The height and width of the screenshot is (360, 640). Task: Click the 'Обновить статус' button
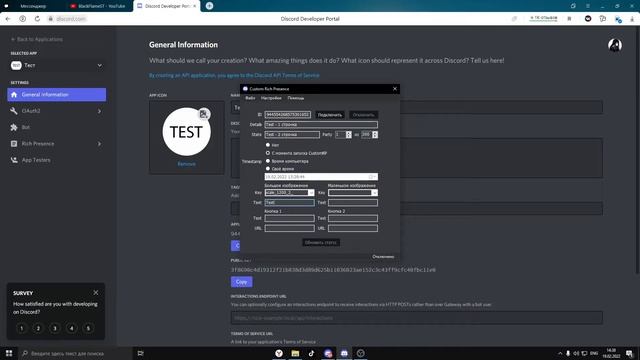pos(321,242)
